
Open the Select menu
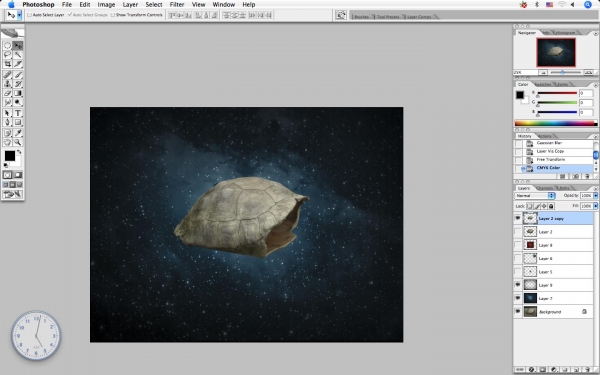(x=154, y=5)
